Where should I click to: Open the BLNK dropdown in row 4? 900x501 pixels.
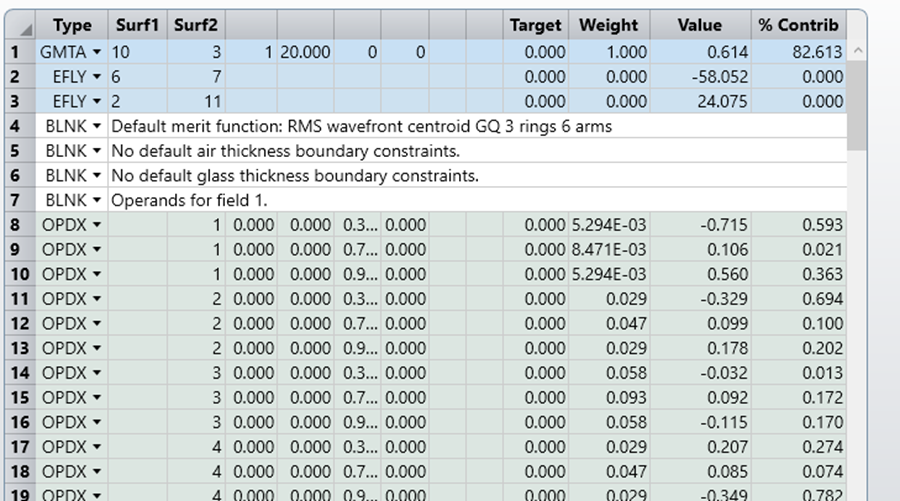click(96, 127)
